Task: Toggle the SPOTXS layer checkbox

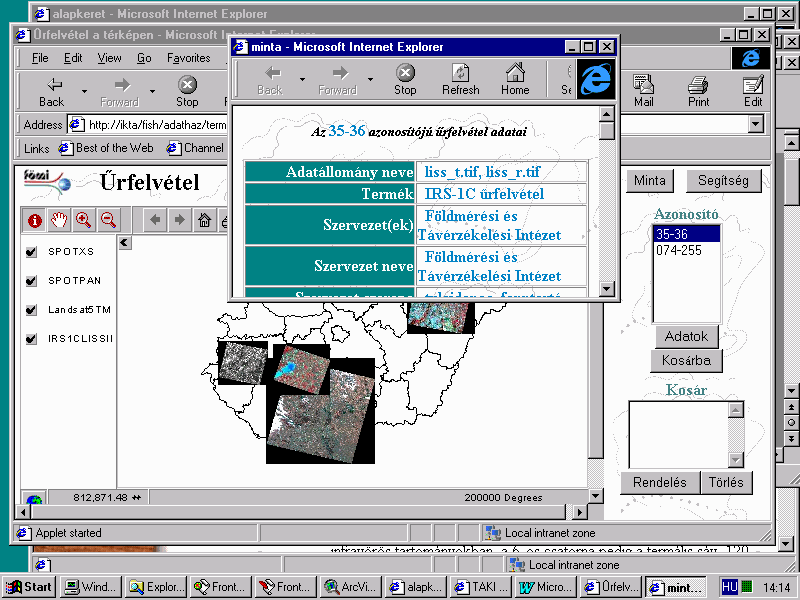Action: (31, 252)
